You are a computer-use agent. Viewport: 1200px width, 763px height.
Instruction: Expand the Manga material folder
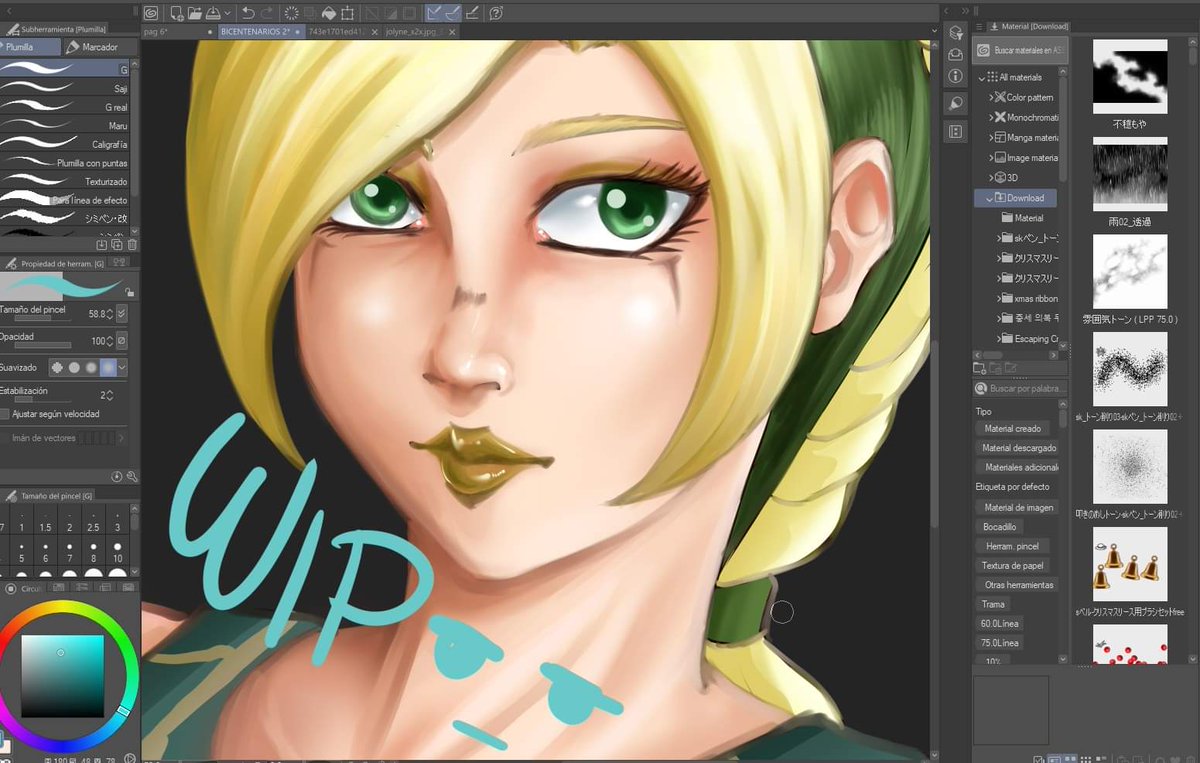point(991,137)
